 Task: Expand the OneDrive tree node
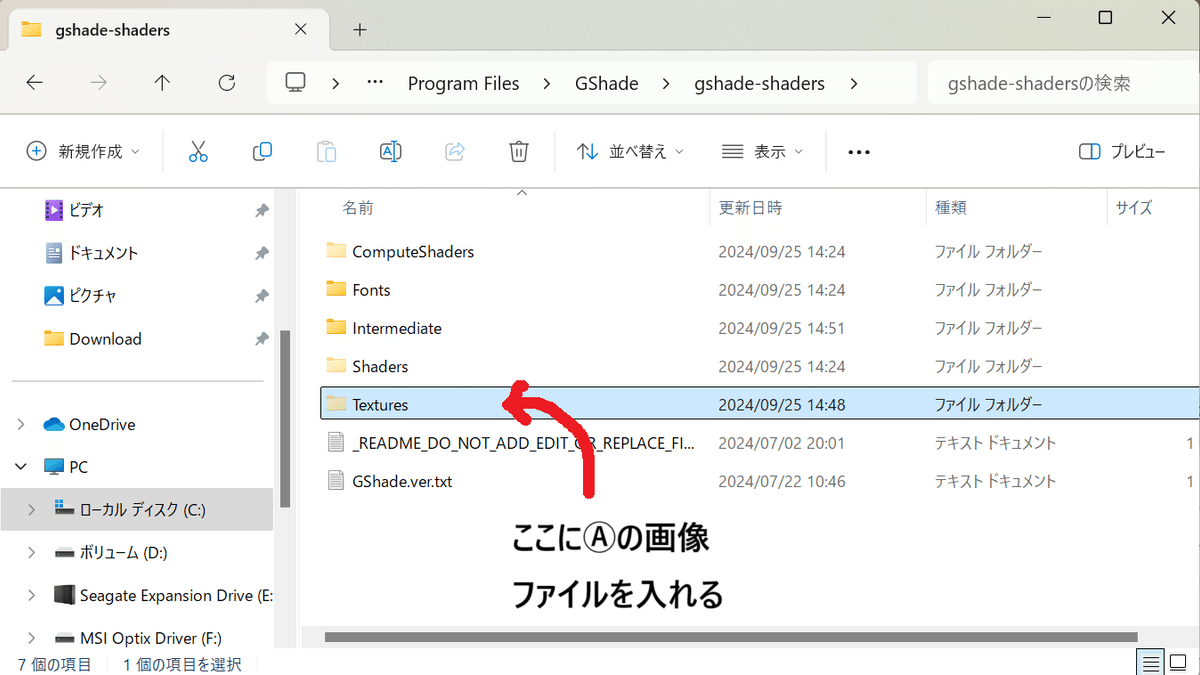[x=21, y=424]
